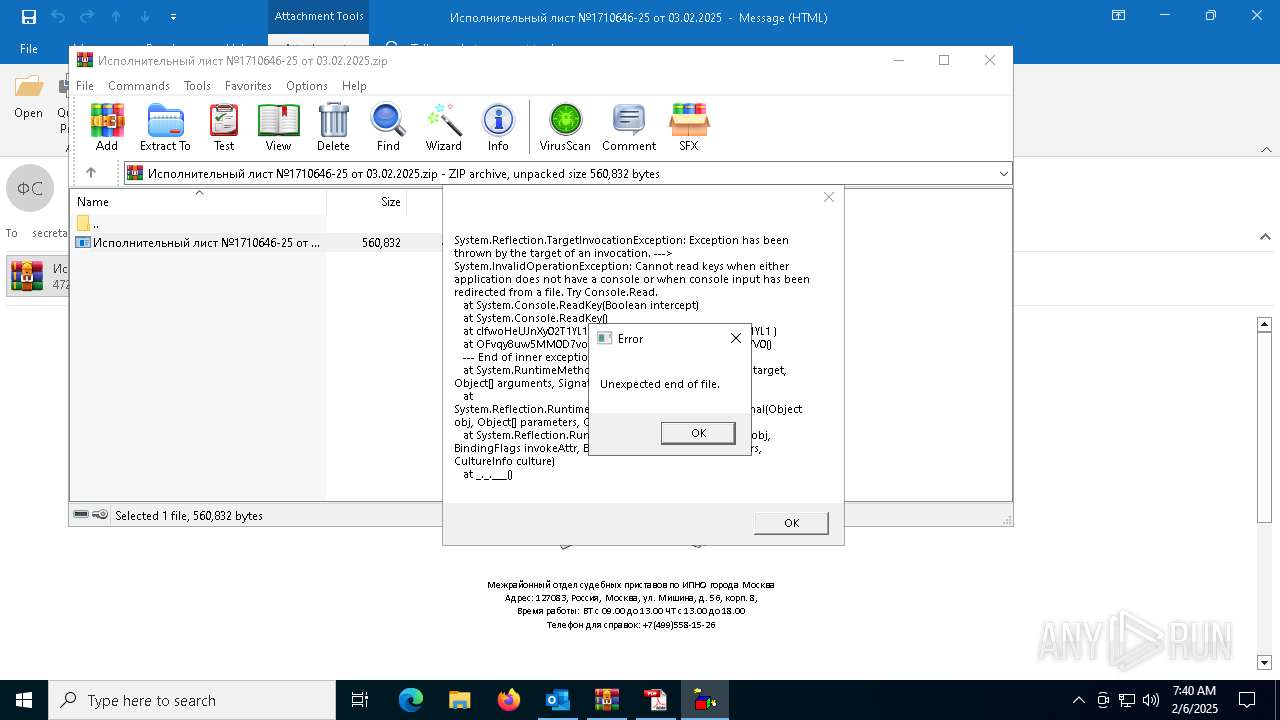This screenshot has height=720, width=1280.
Task: Open WinRAR Help menu
Action: click(354, 86)
